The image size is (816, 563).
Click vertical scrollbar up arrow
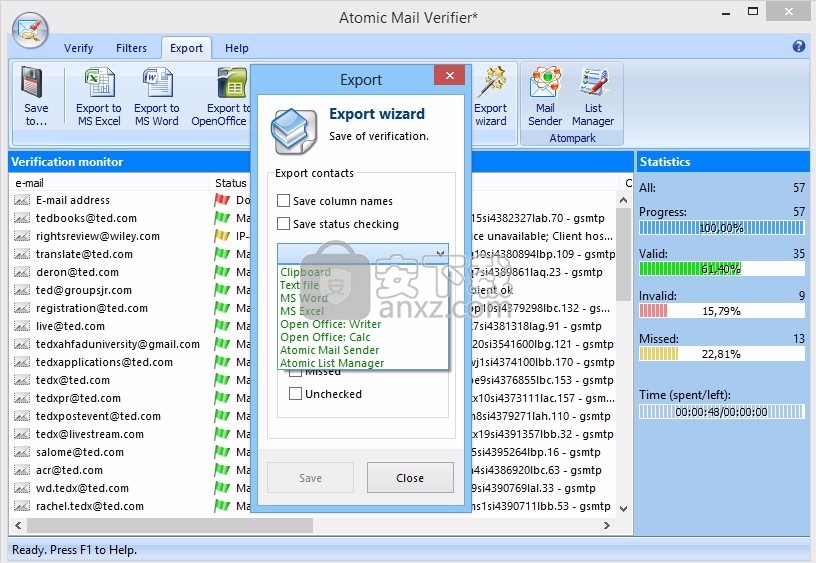click(x=623, y=200)
